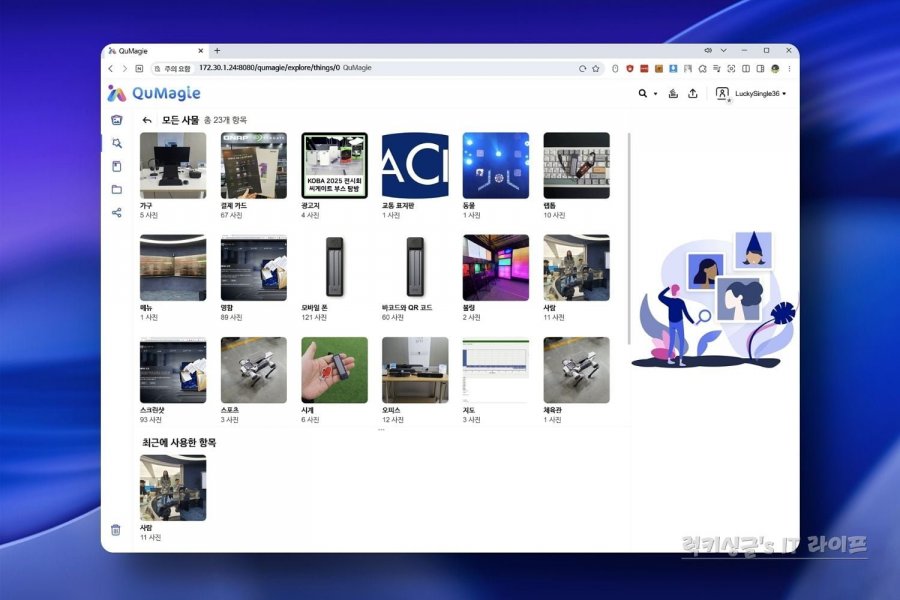Open the 결제 카드 category thumbnail
The height and width of the screenshot is (600, 900).
[254, 165]
